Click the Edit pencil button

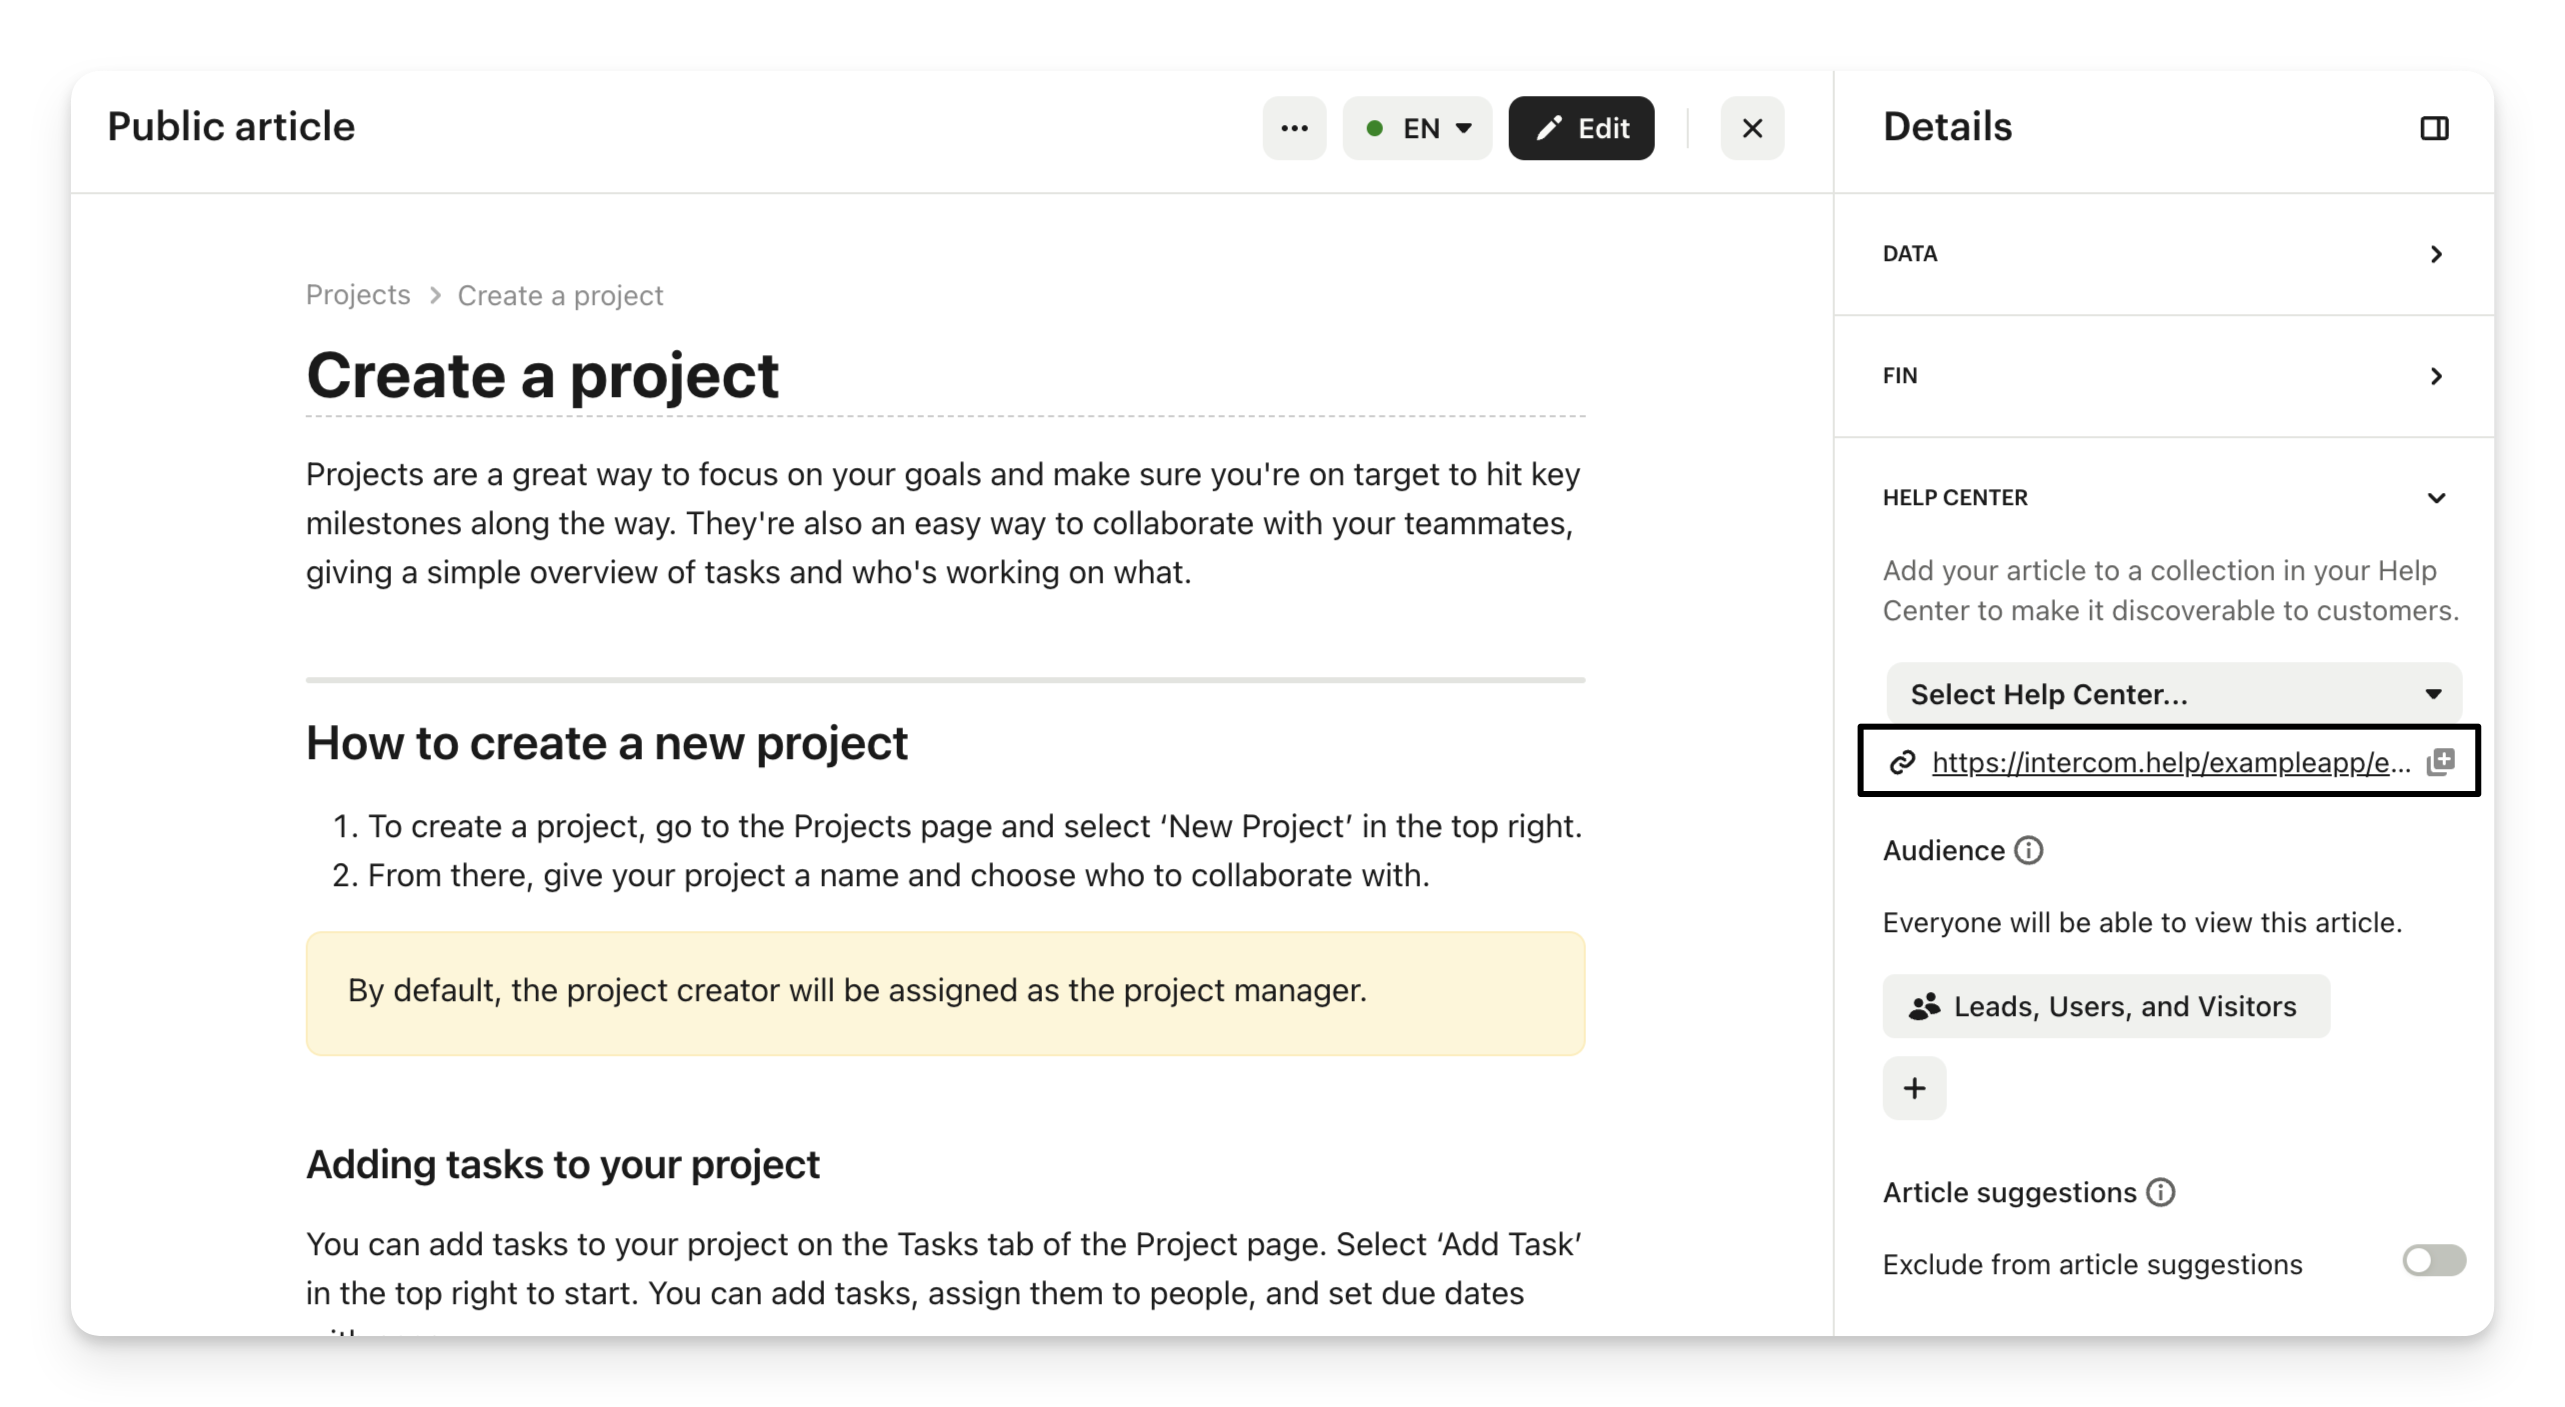1581,128
